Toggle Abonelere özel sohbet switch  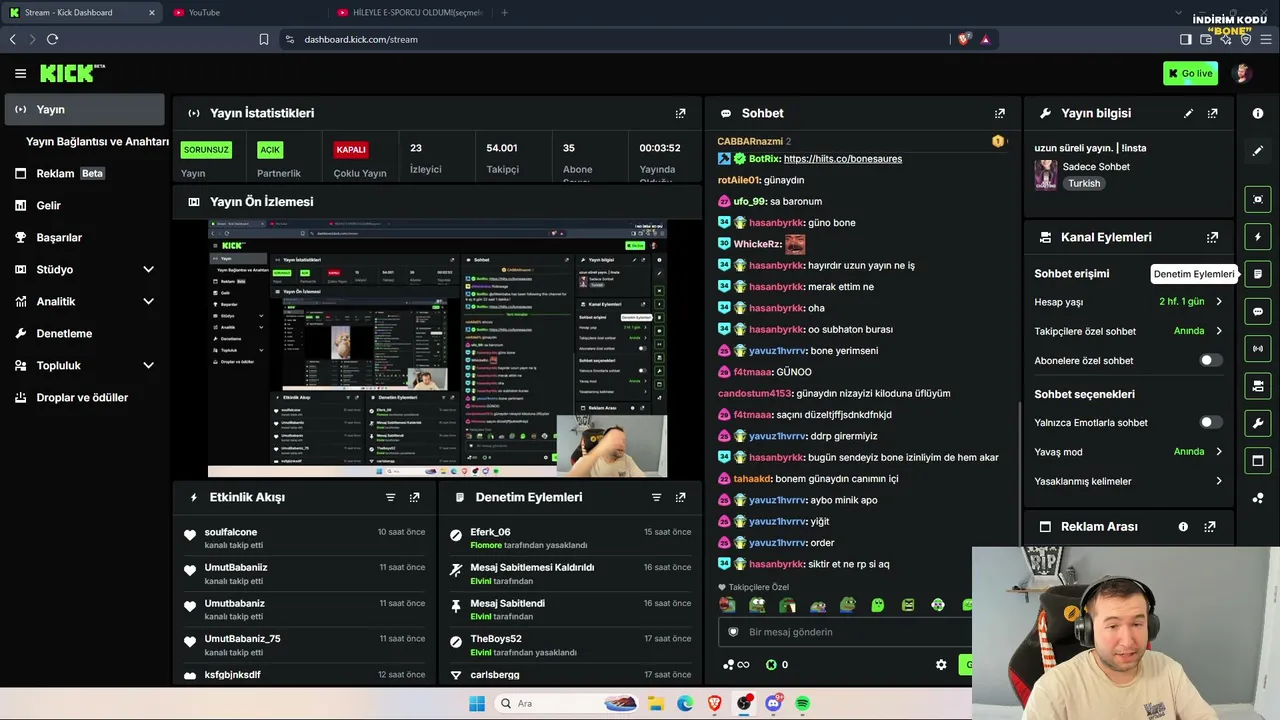click(1211, 360)
